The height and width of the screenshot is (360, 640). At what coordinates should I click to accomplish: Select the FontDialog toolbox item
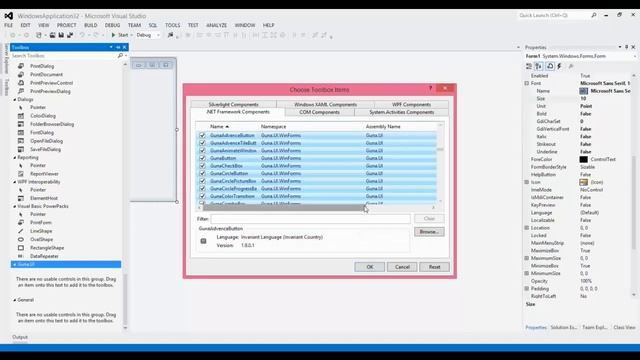pos(42,133)
